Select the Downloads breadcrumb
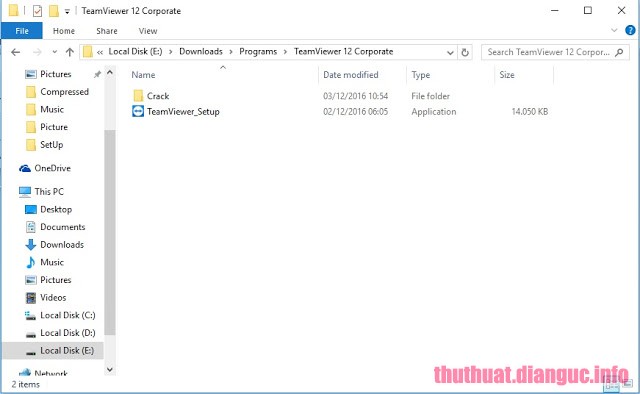The image size is (640, 394). [201, 51]
